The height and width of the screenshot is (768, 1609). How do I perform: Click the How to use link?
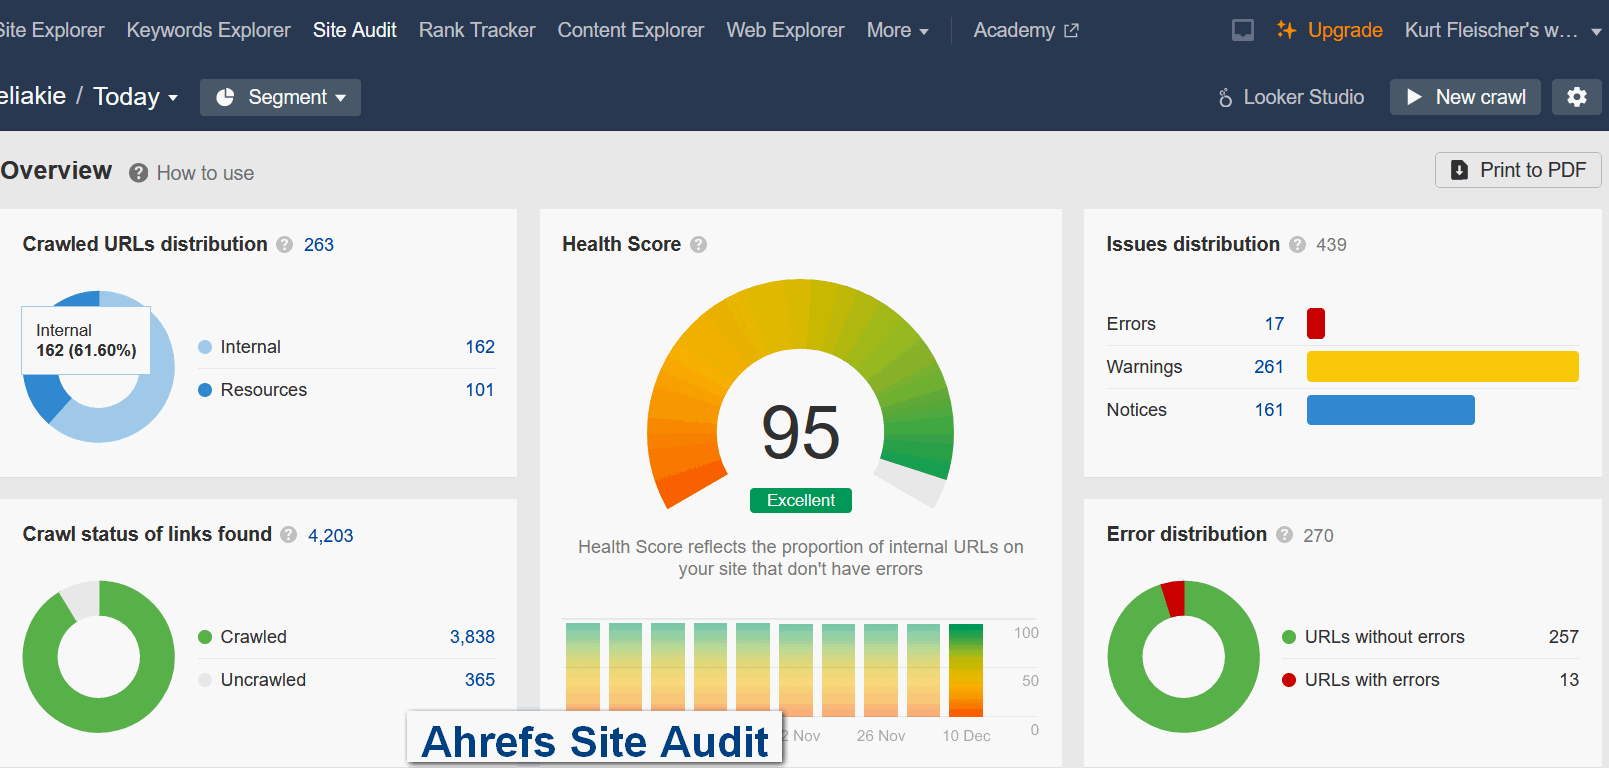[205, 173]
